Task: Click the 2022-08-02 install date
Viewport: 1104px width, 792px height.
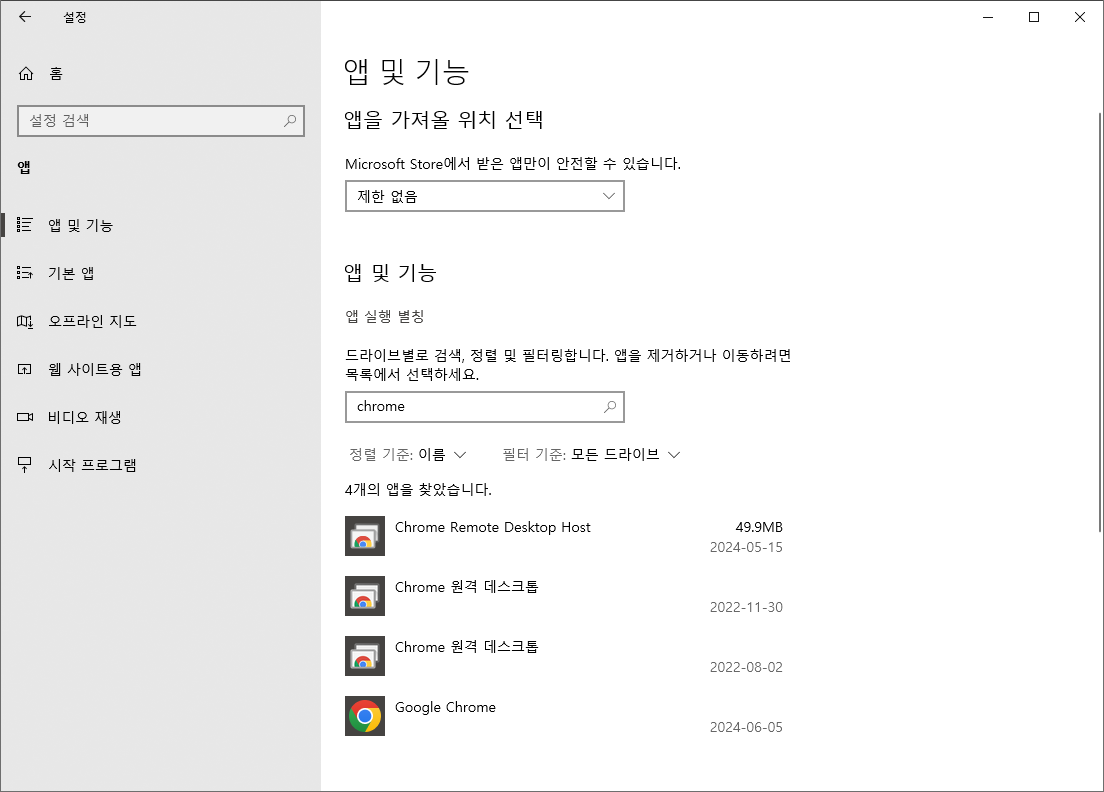Action: [x=746, y=667]
